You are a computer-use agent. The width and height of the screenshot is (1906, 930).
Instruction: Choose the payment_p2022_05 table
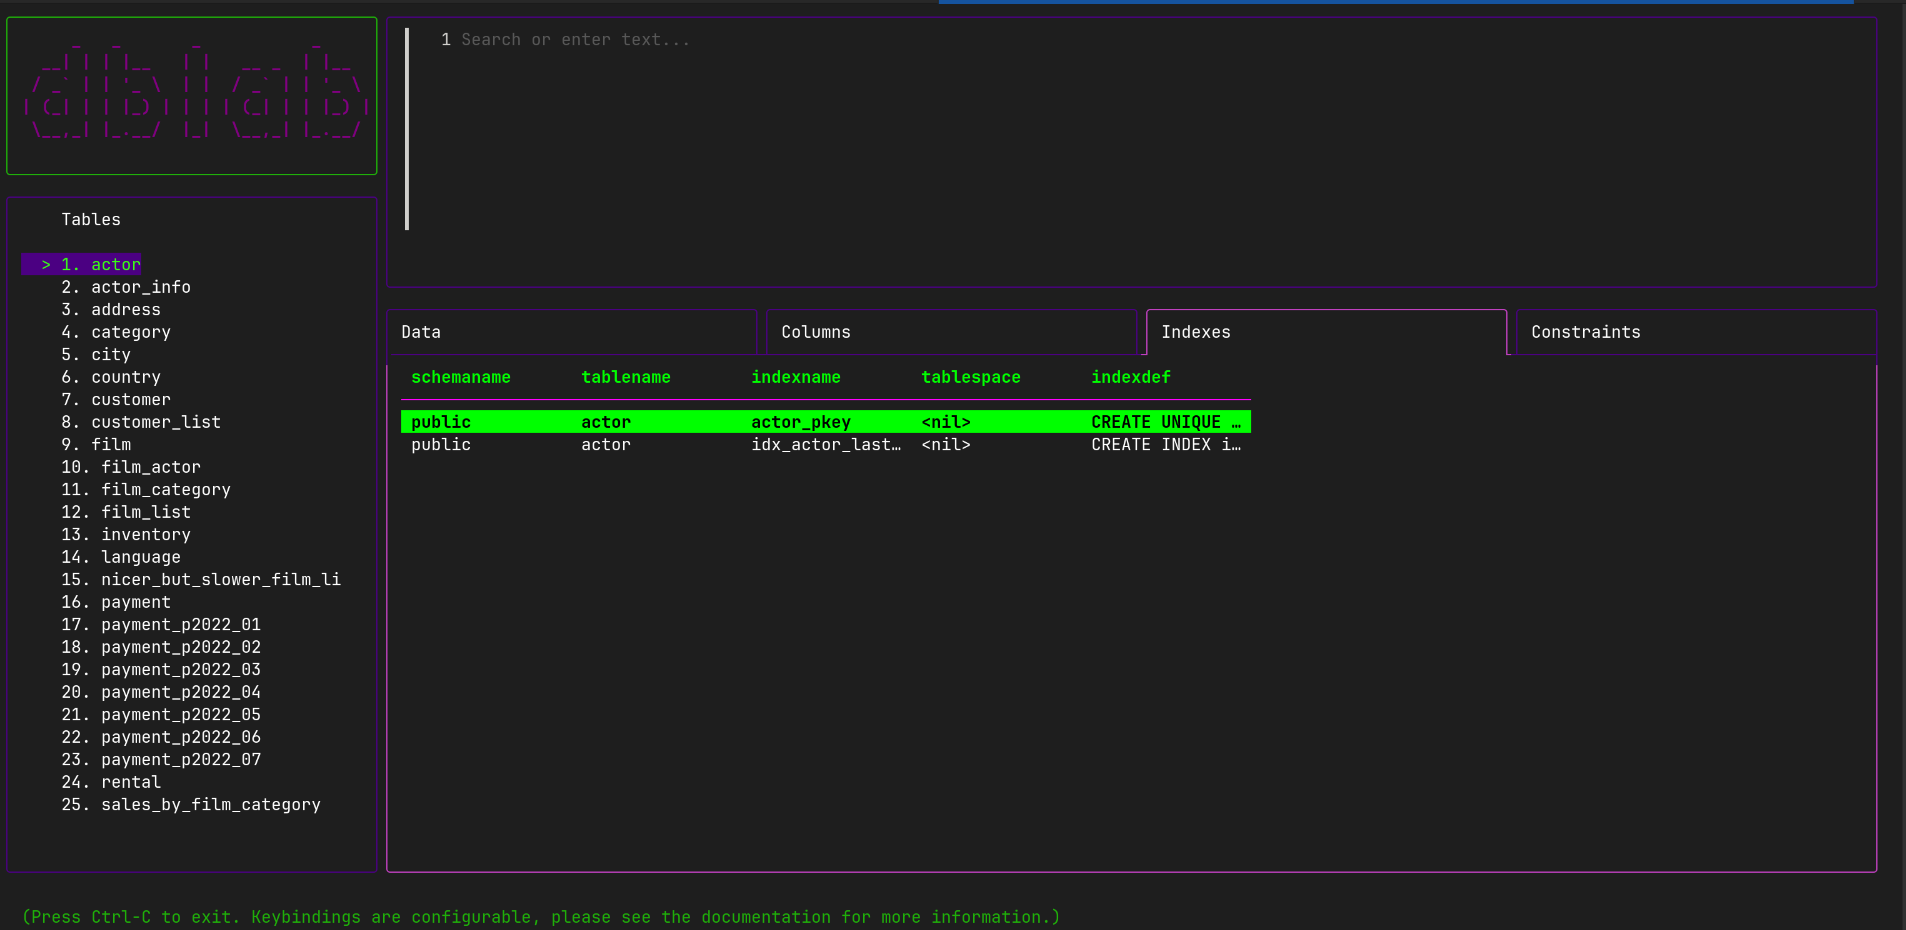(161, 715)
